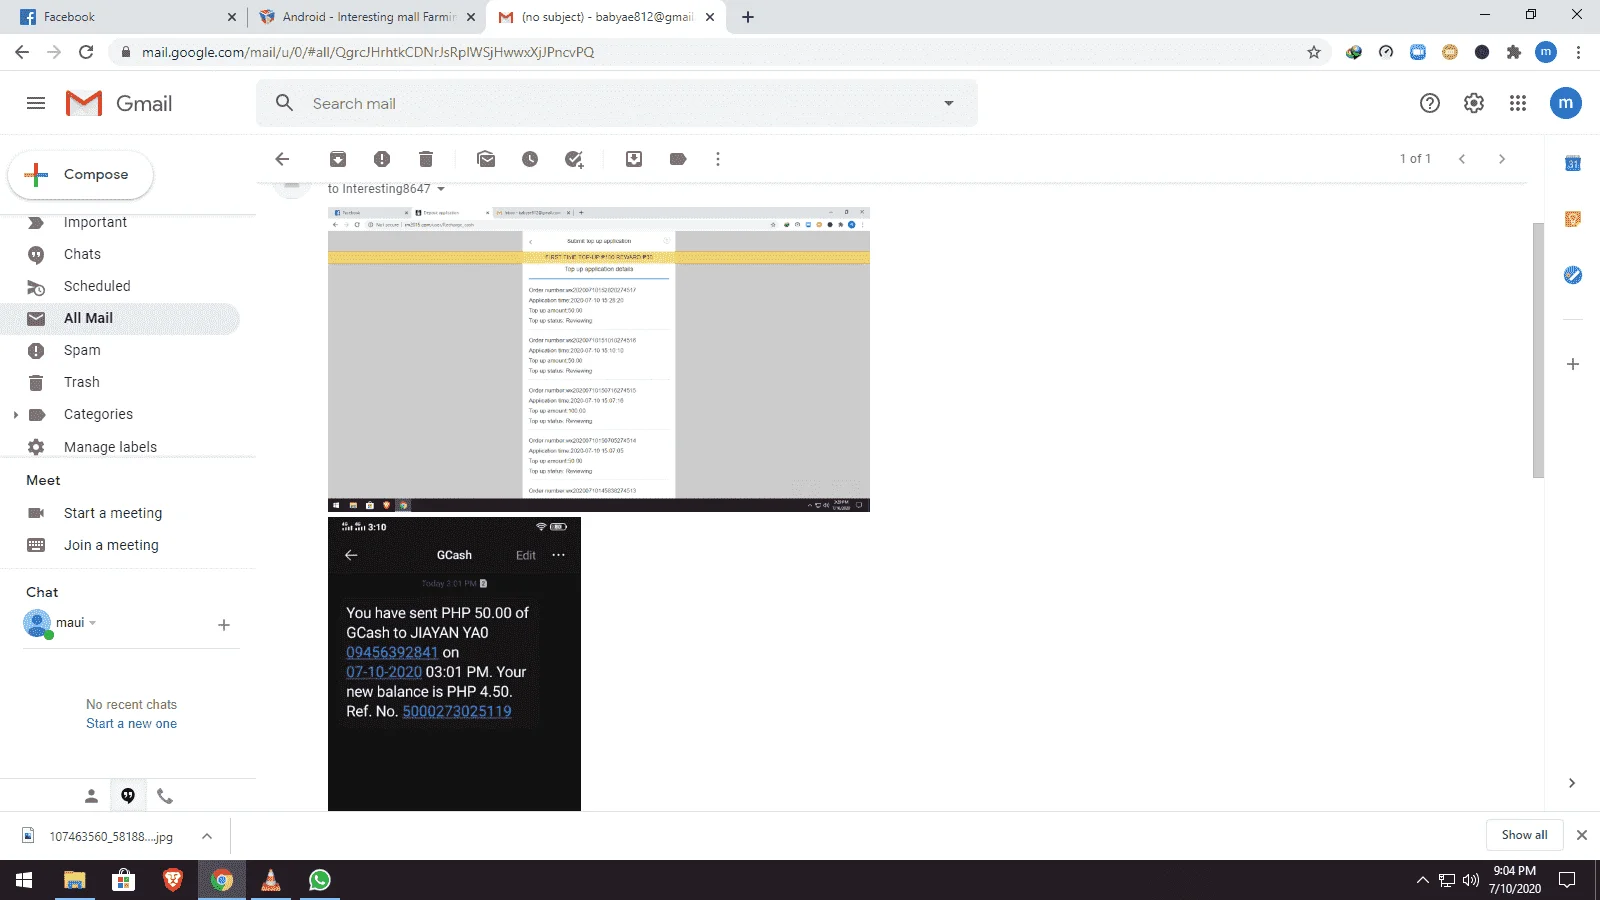Open Google Keep side panel
This screenshot has width=1600, height=900.
coord(1573,219)
